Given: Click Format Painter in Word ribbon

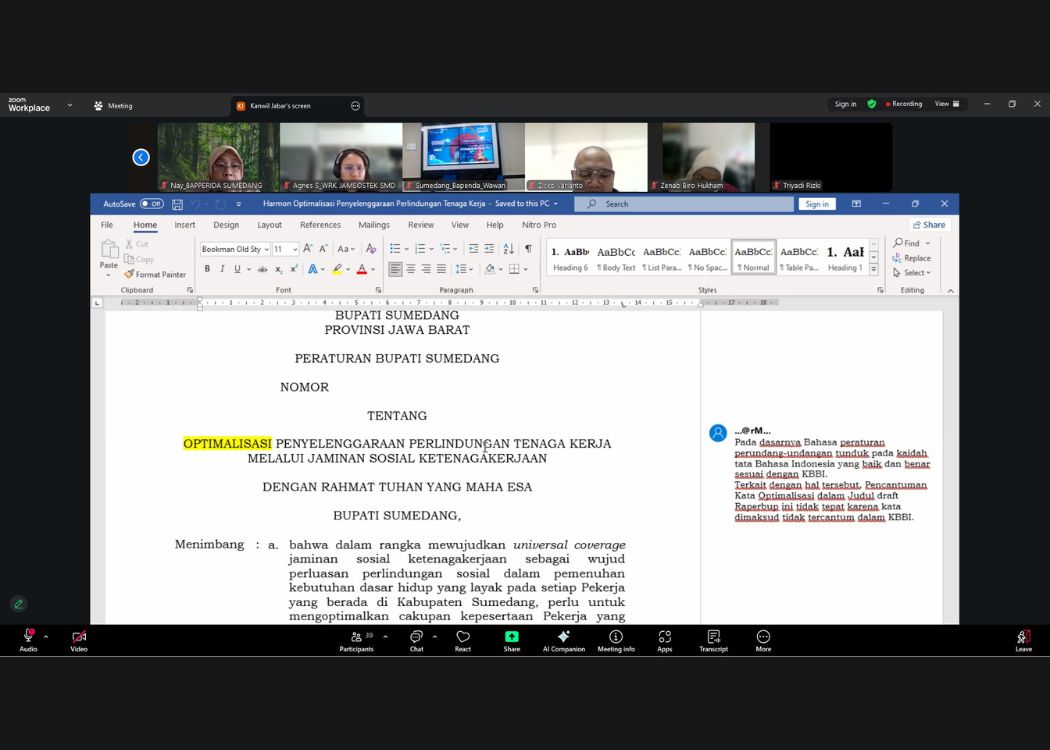Looking at the screenshot, I should click(x=155, y=274).
